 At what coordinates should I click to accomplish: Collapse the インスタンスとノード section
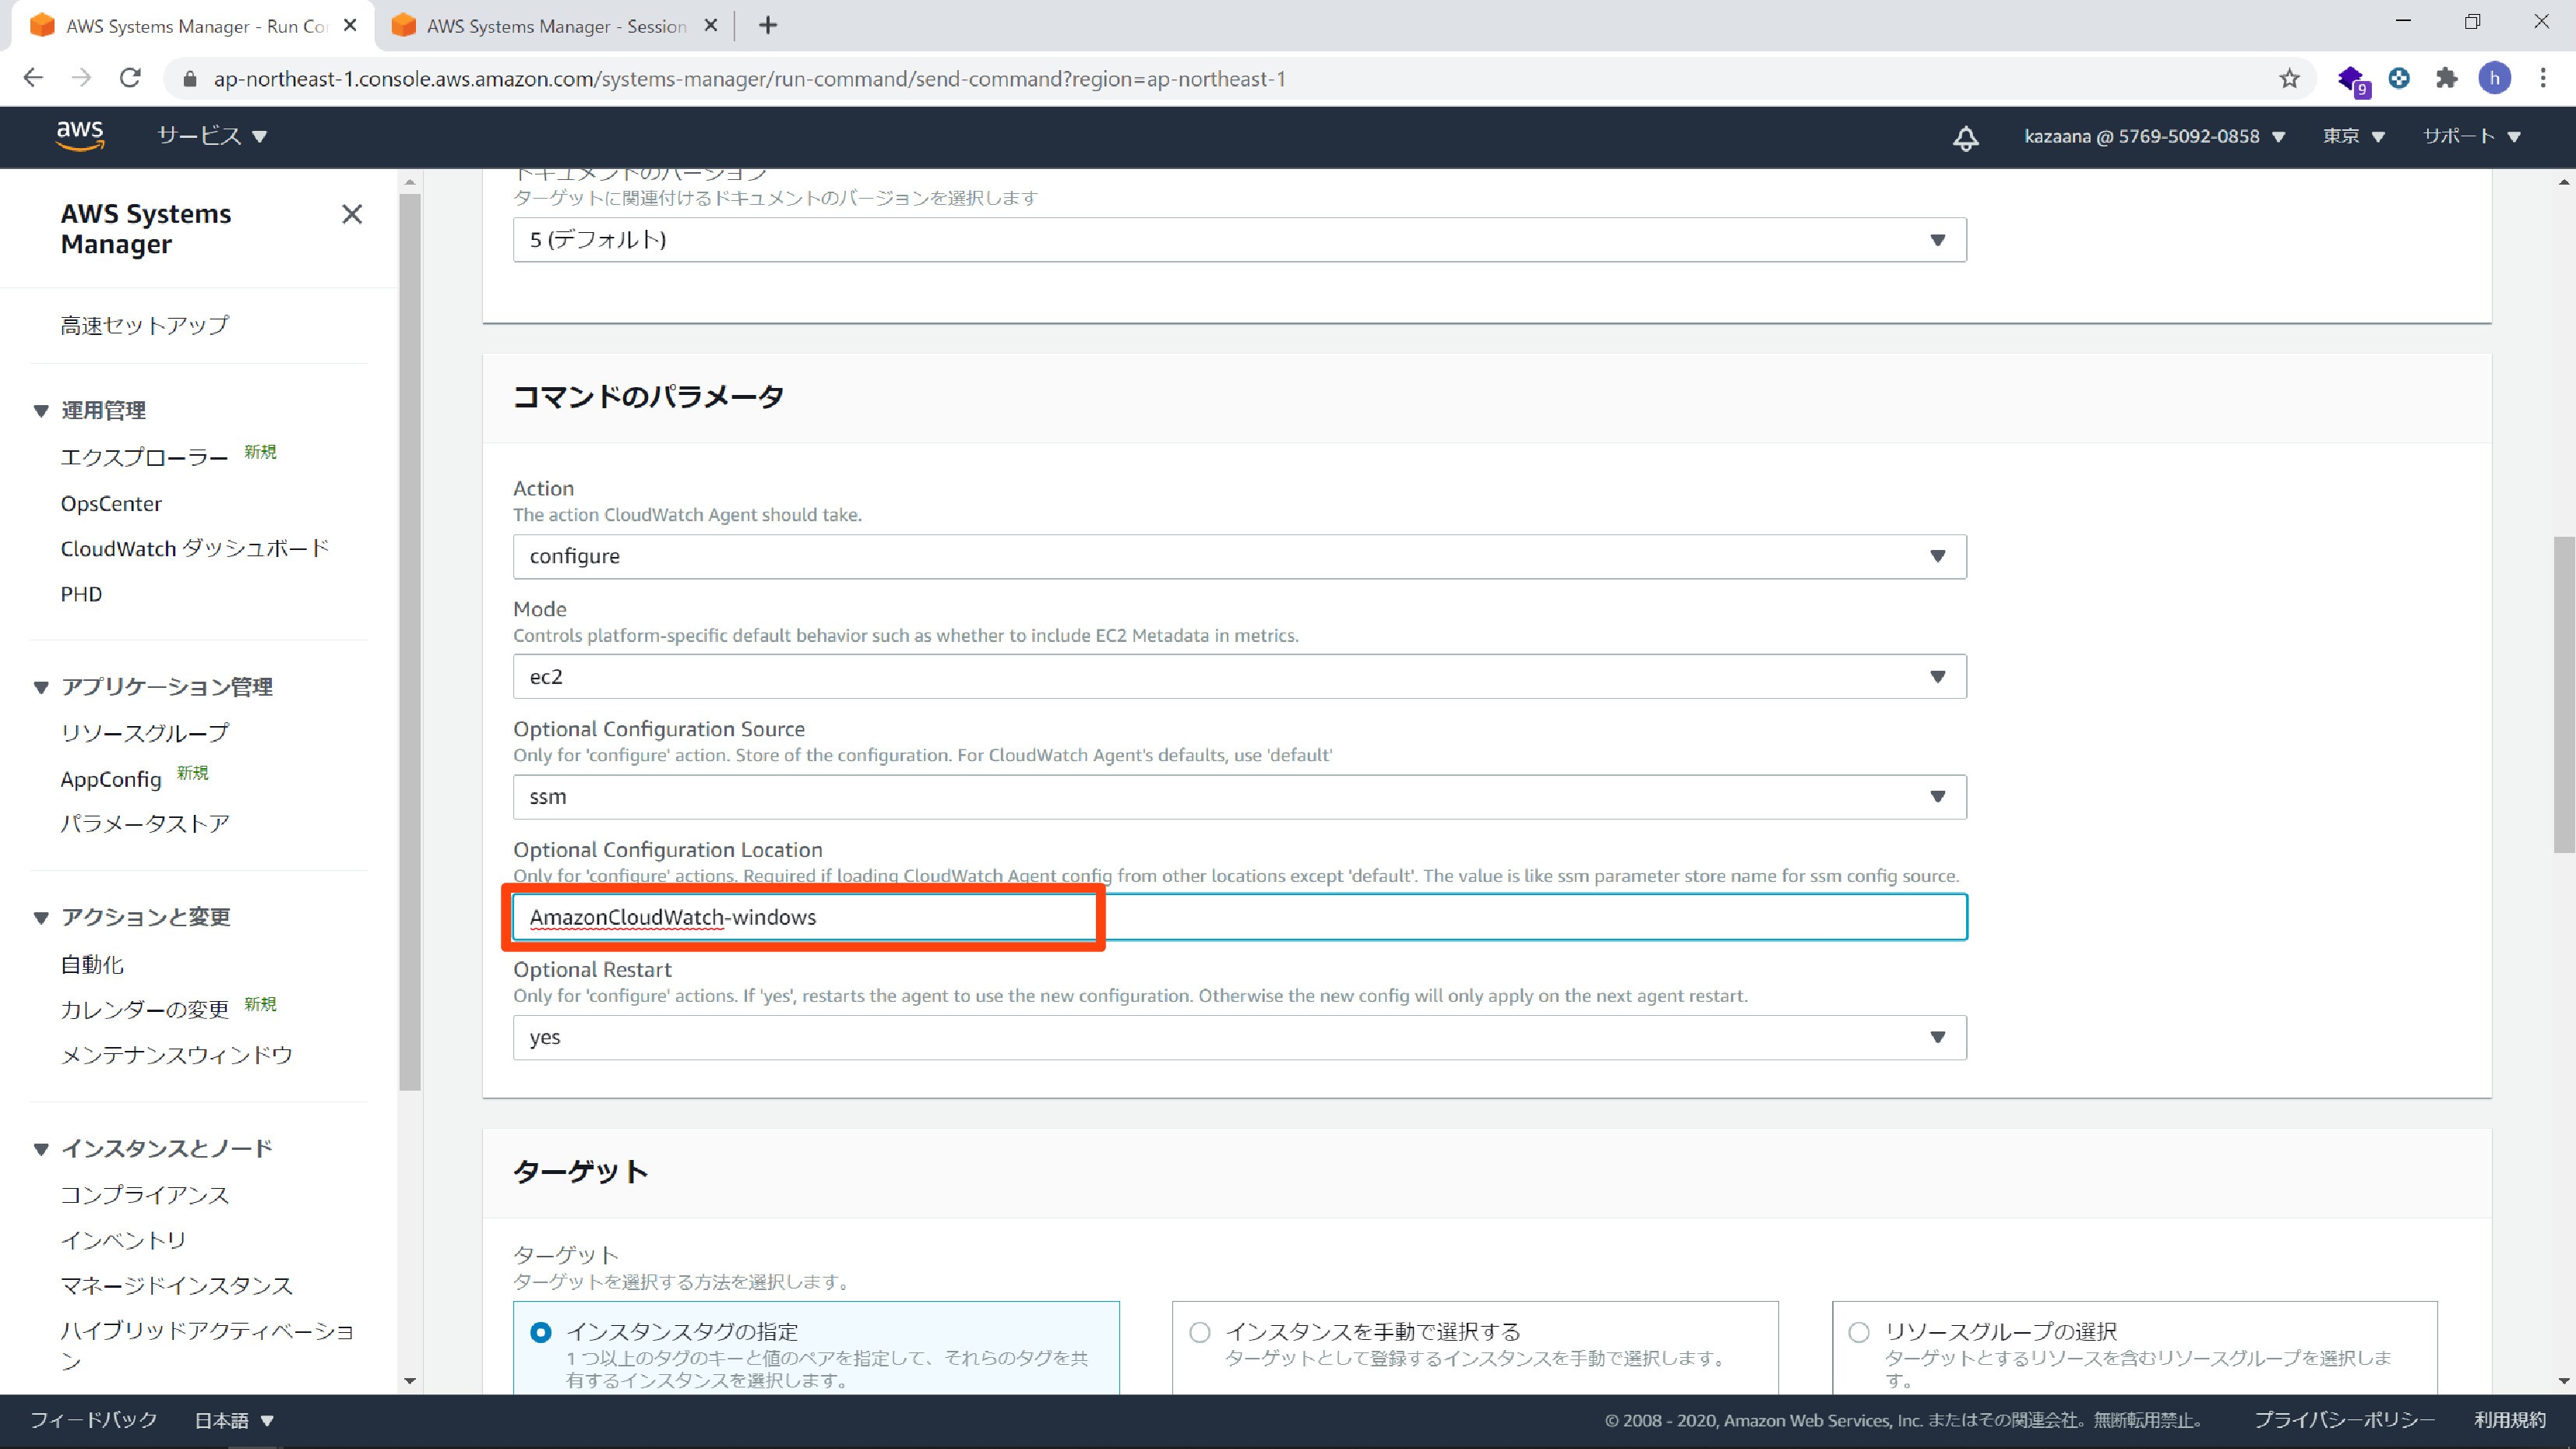tap(41, 1148)
